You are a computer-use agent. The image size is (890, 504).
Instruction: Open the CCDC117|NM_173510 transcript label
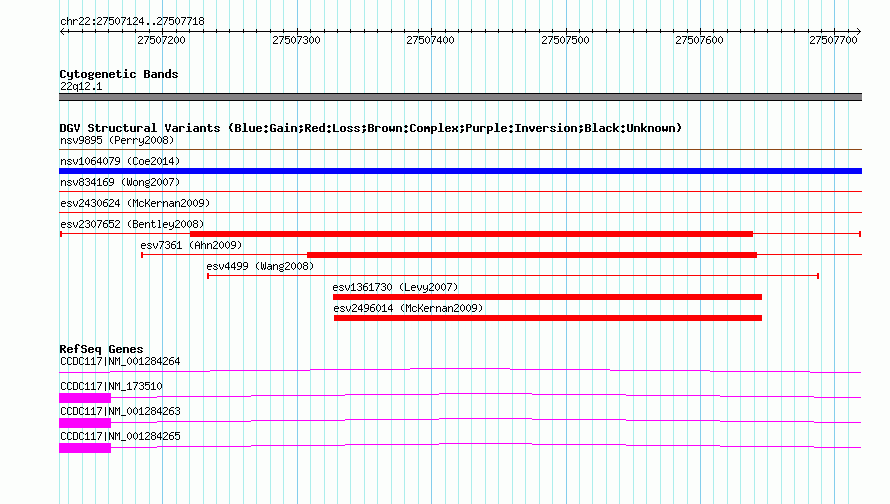(111, 387)
